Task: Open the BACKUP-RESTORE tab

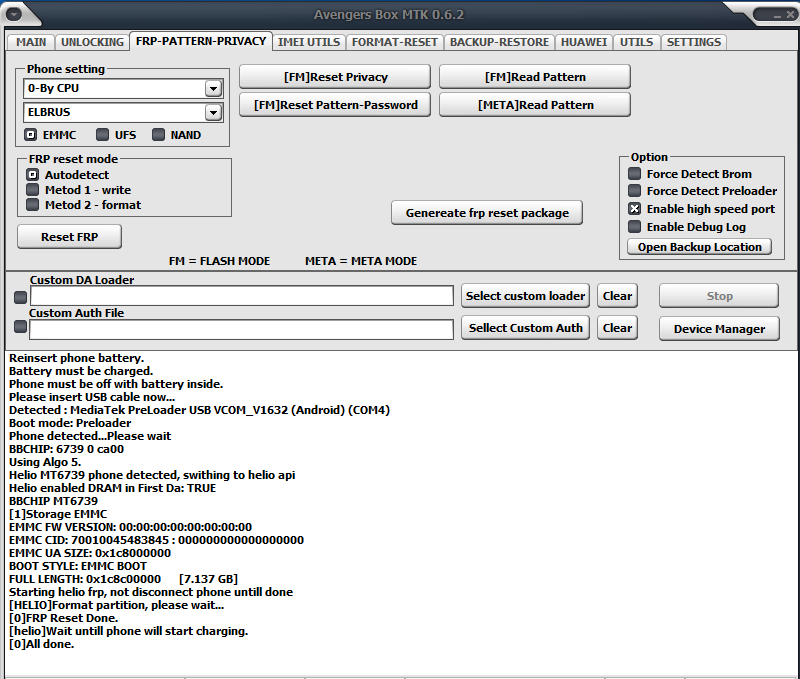Action: coord(499,42)
